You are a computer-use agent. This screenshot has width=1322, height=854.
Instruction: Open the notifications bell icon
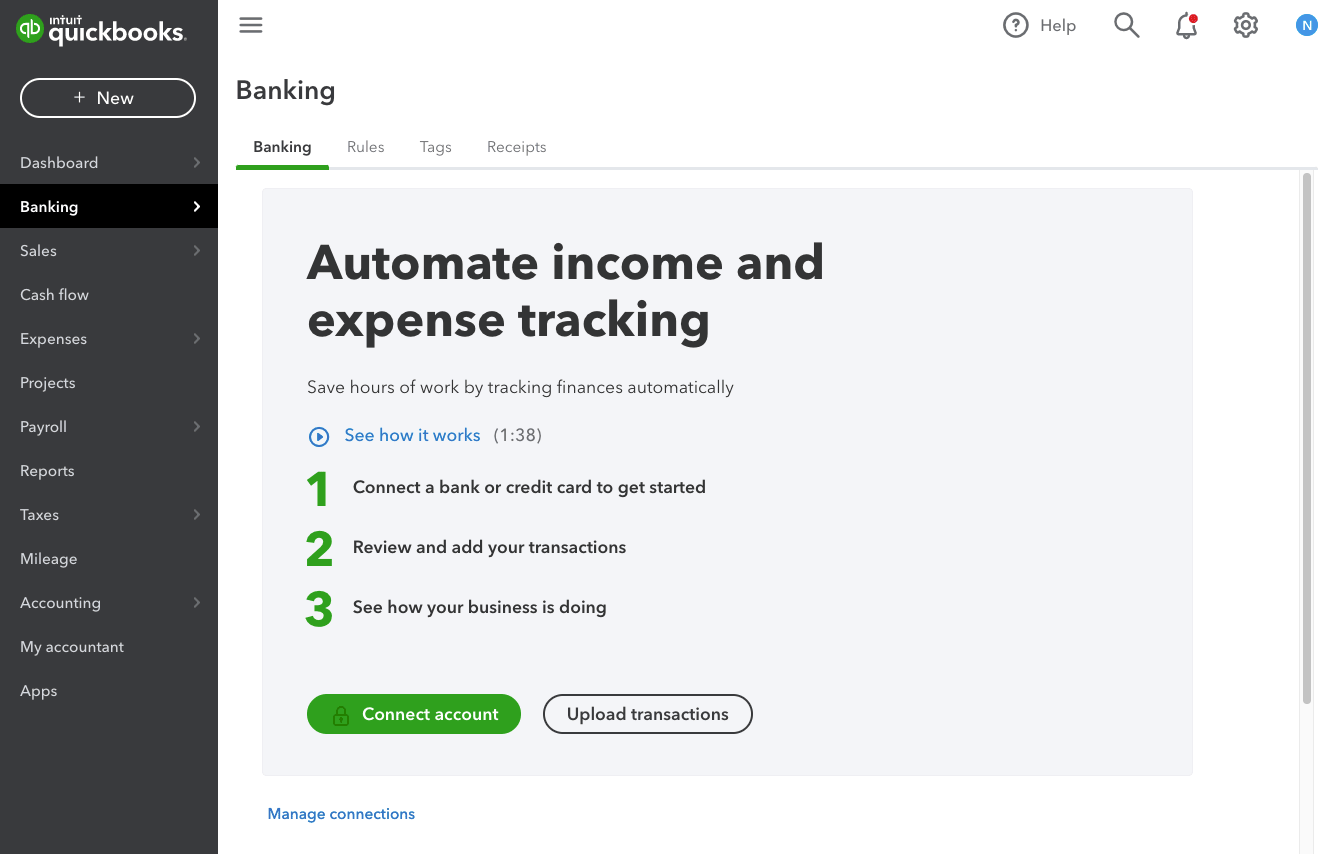click(1186, 26)
